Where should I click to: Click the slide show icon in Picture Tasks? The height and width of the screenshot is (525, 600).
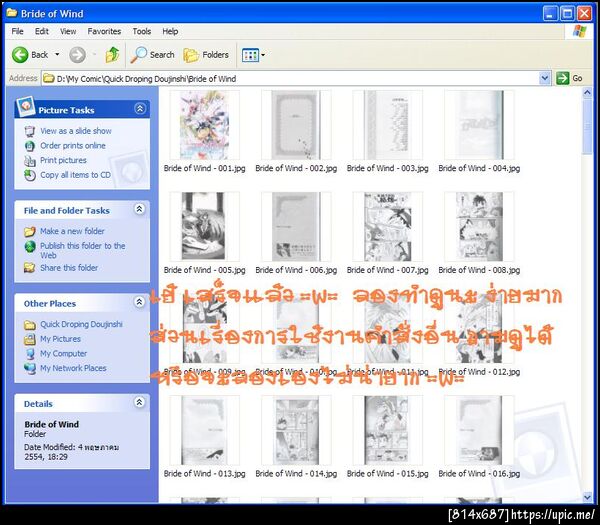tap(30, 131)
